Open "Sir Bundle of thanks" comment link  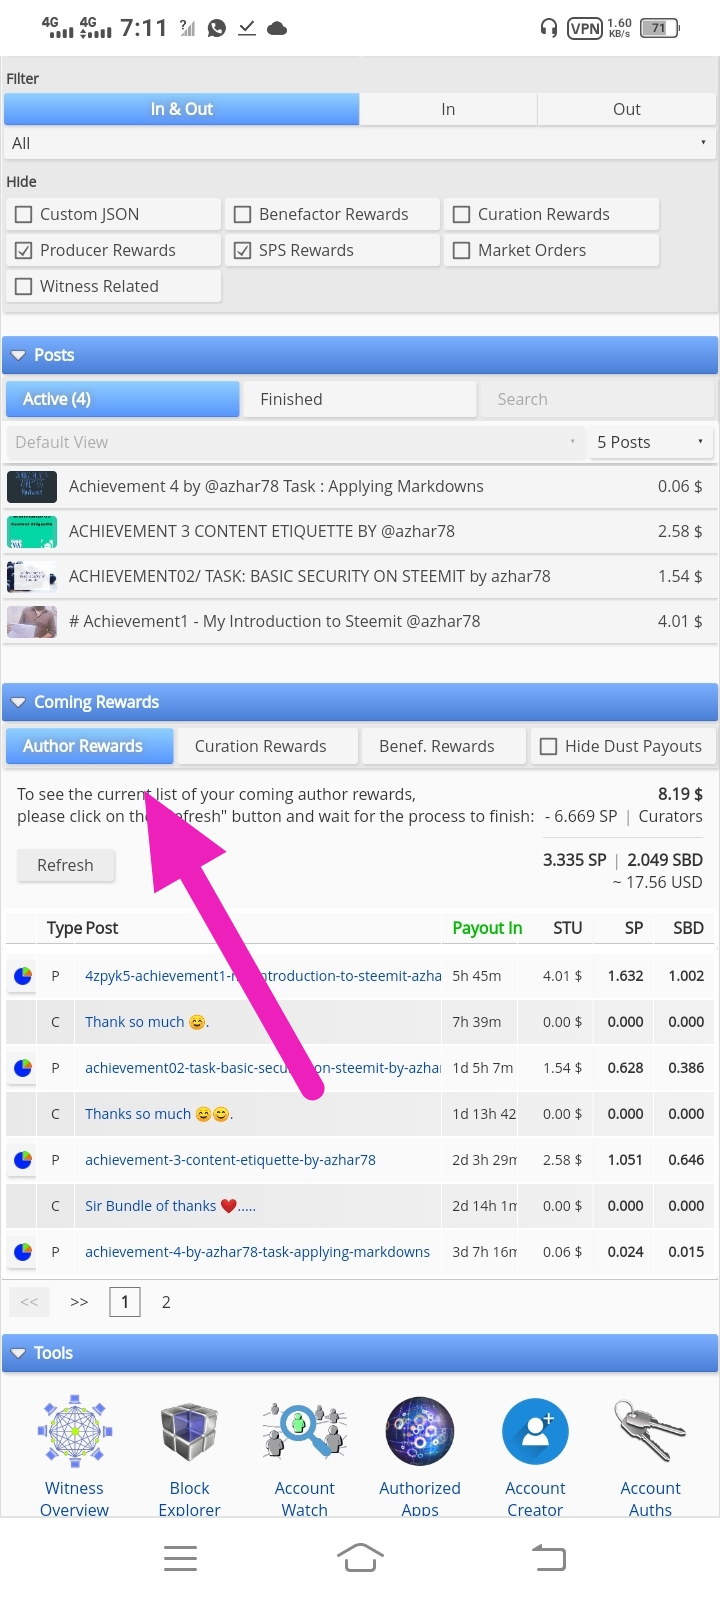click(x=170, y=1206)
